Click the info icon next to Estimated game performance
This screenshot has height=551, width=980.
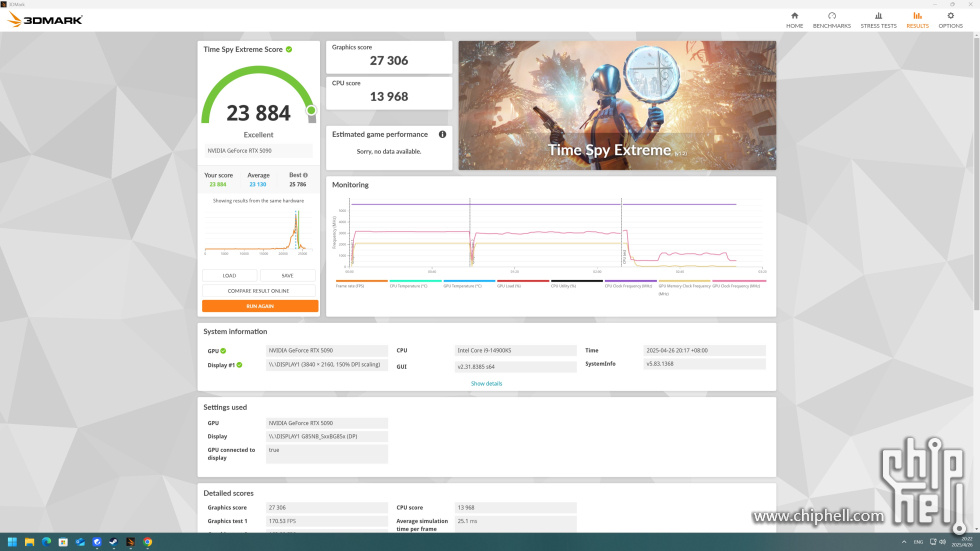click(x=442, y=134)
